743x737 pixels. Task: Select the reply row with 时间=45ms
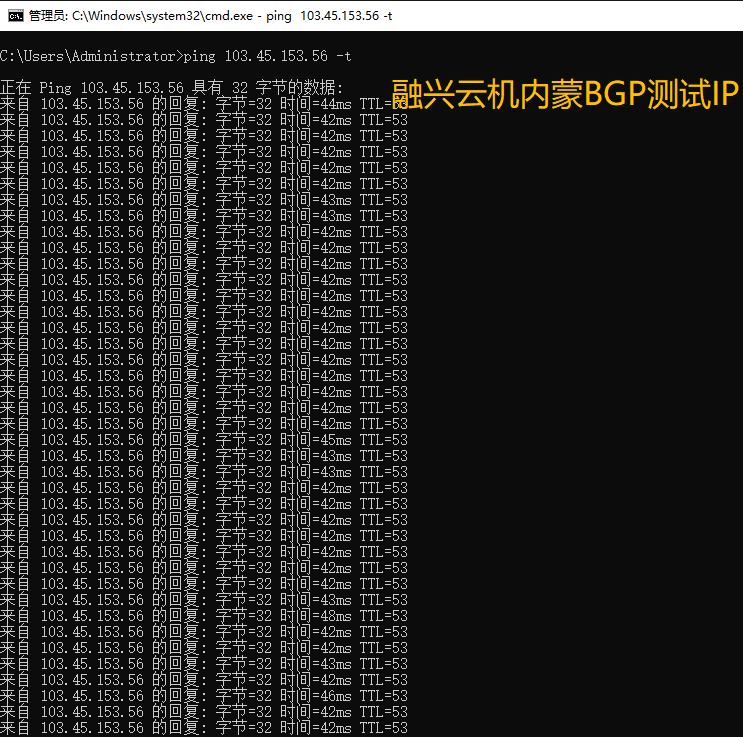204,440
